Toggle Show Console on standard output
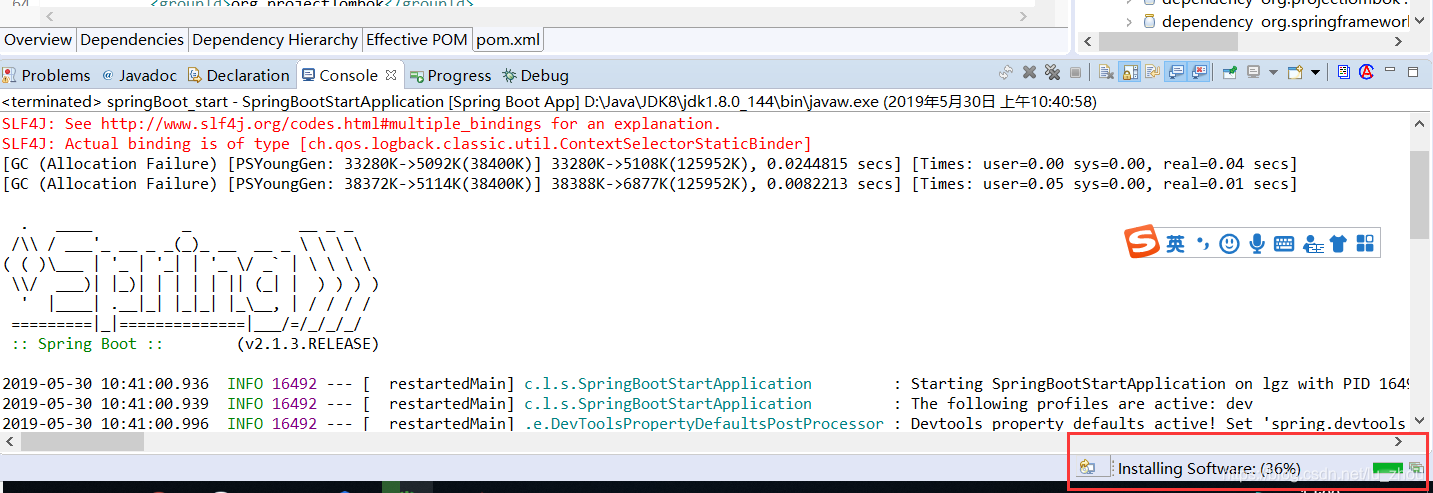This screenshot has width=1433, height=493. coord(1175,72)
